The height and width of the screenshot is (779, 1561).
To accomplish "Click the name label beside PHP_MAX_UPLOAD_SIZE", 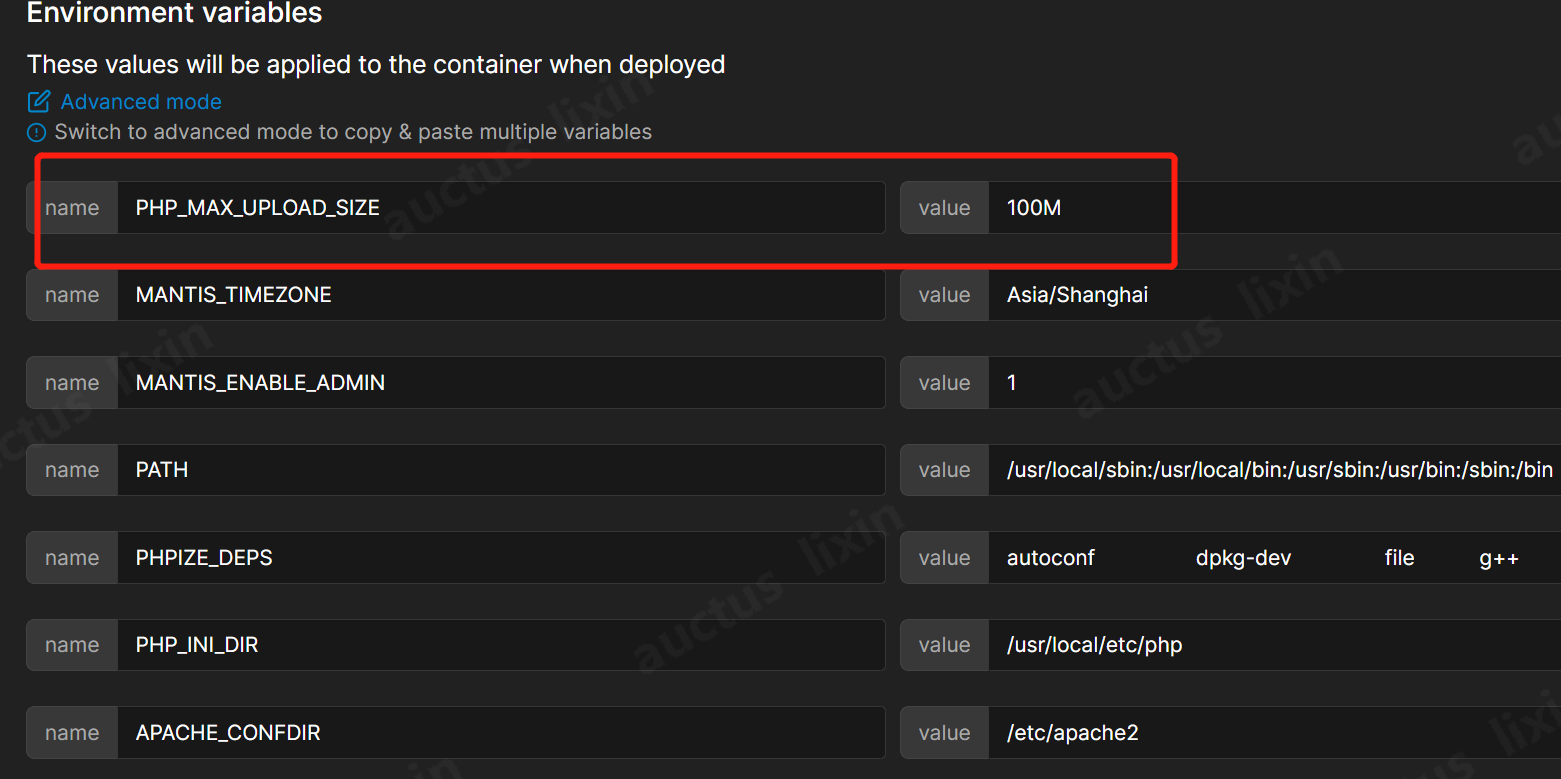I will point(71,207).
